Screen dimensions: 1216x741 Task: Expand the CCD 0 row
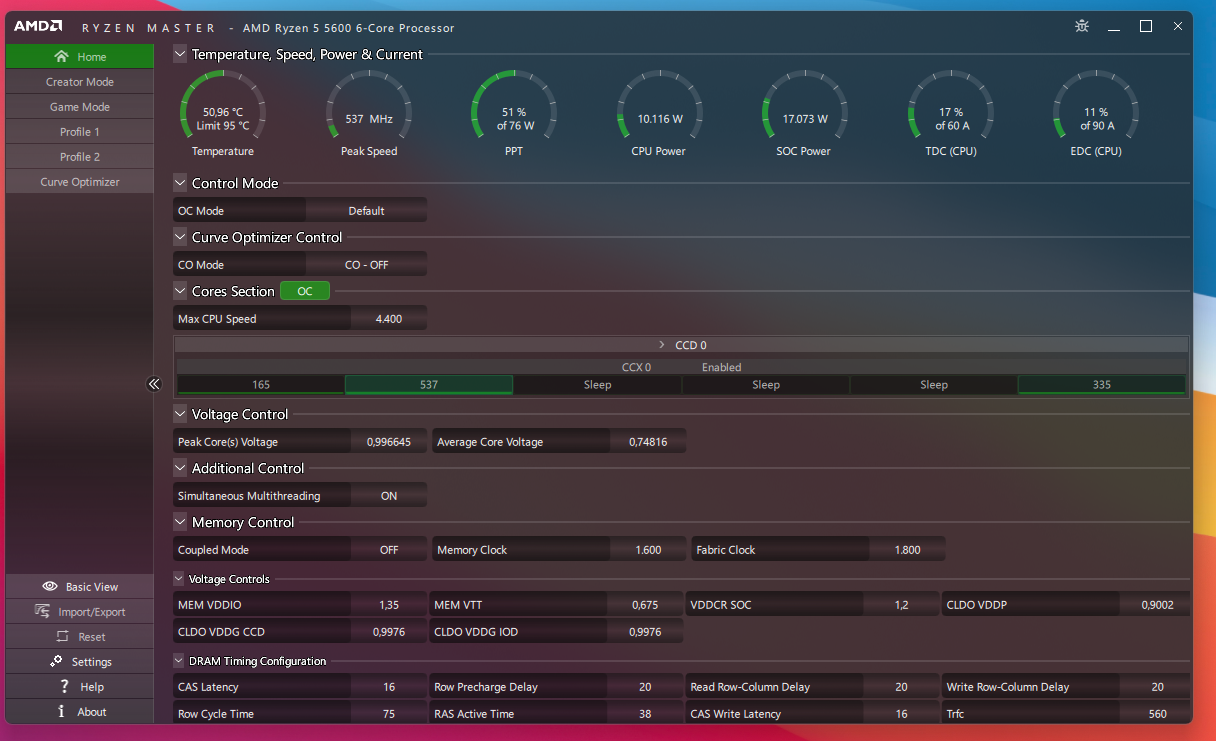pos(662,345)
